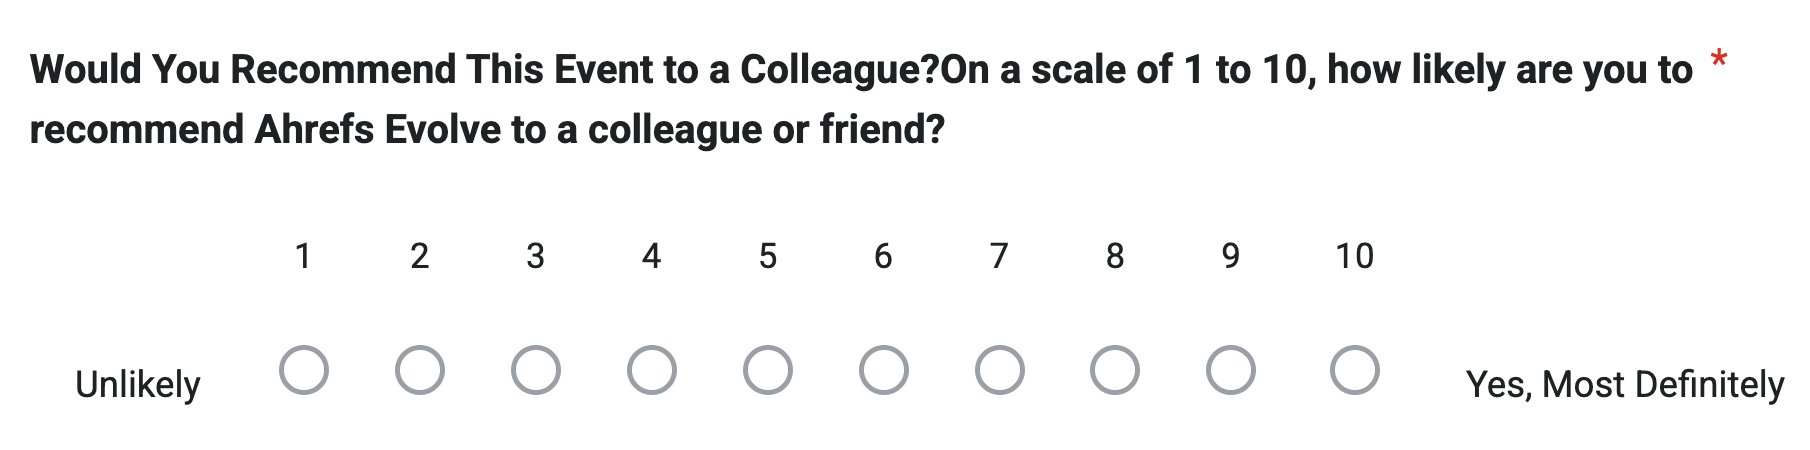
Task: Click the number 3 column heading
Action: pos(535,257)
